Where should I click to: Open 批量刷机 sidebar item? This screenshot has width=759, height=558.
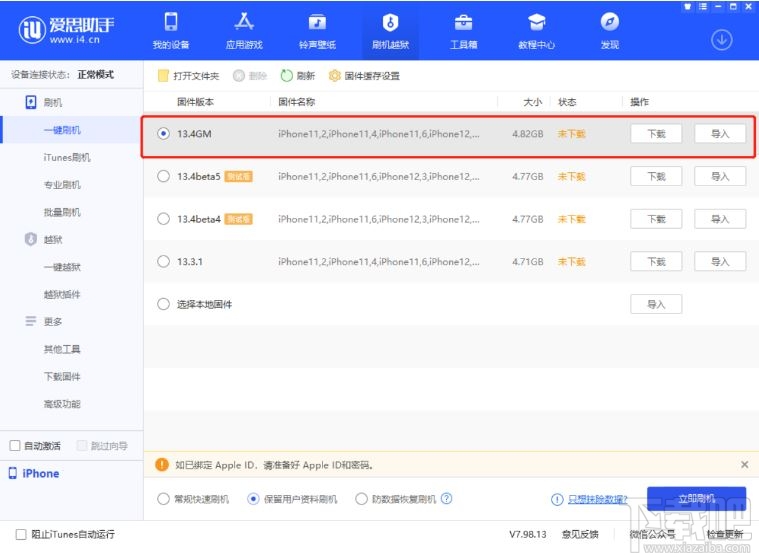[x=62, y=212]
